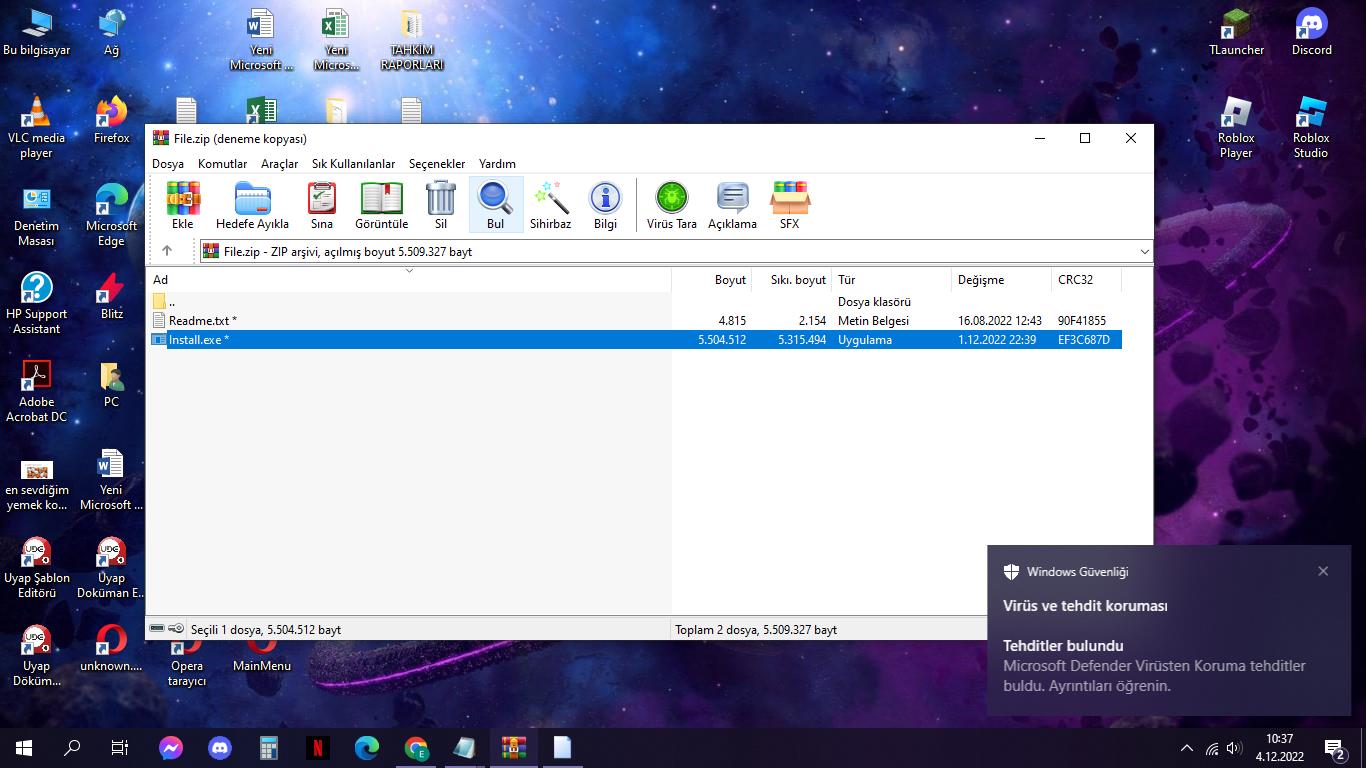
Task: Create SFX self-extracting archive
Action: (789, 205)
